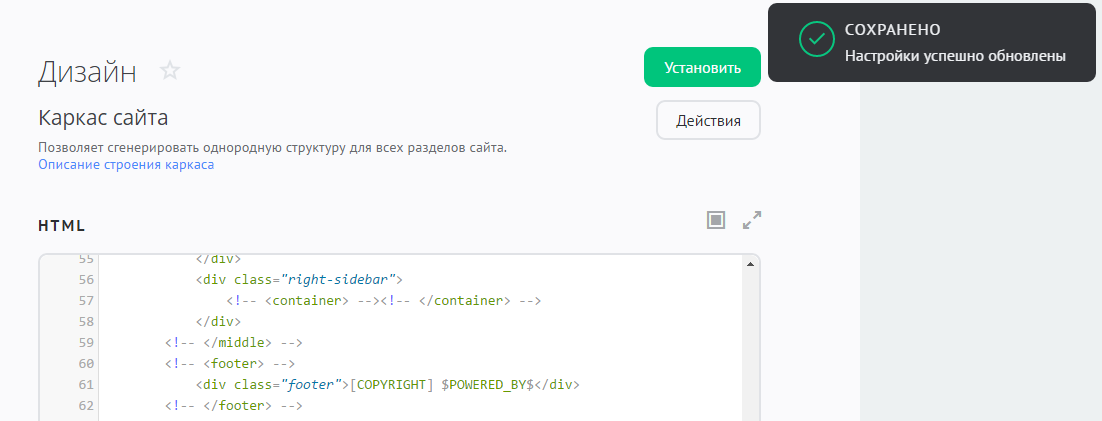Click the square icon above HTML editor
The height and width of the screenshot is (421, 1102).
(715, 220)
